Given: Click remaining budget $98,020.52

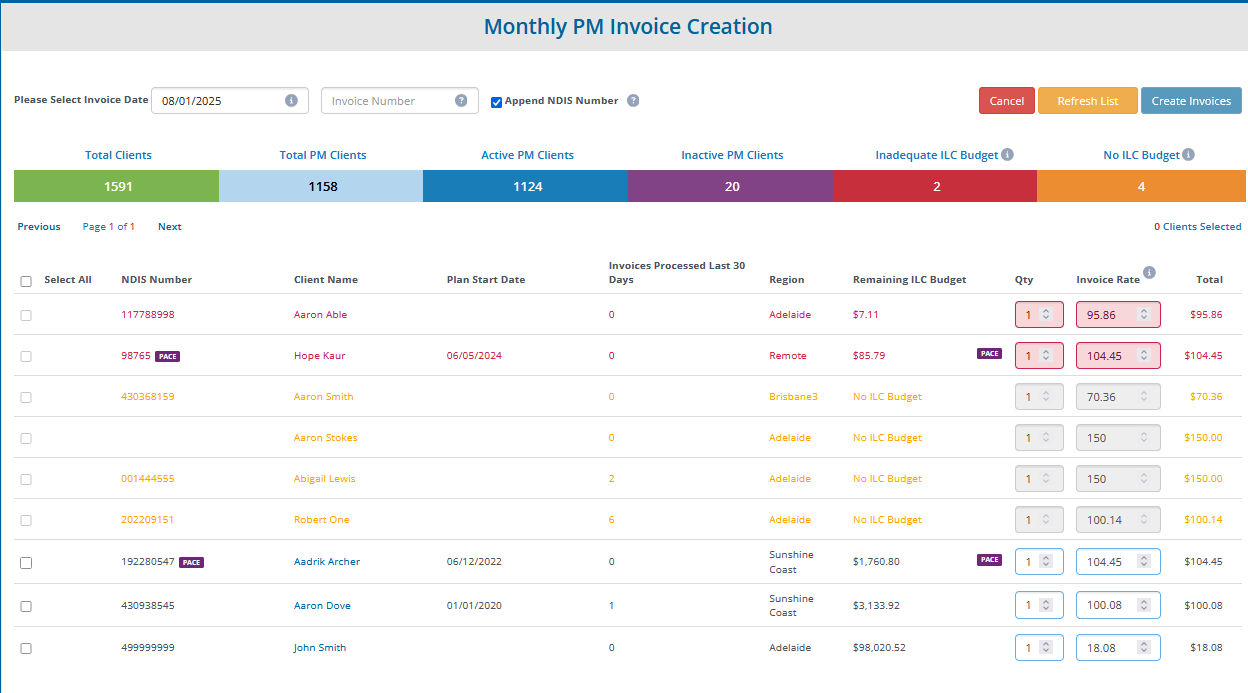Looking at the screenshot, I should [880, 648].
